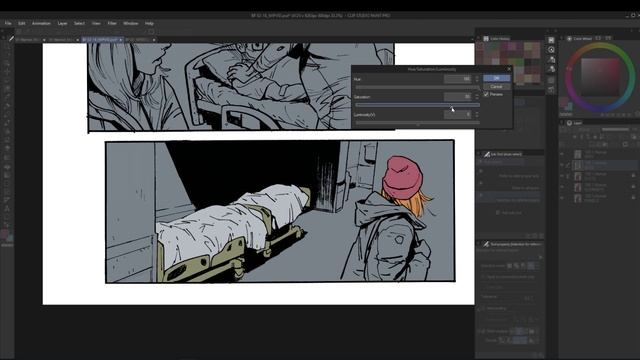Click the Saturation value input field

point(458,97)
